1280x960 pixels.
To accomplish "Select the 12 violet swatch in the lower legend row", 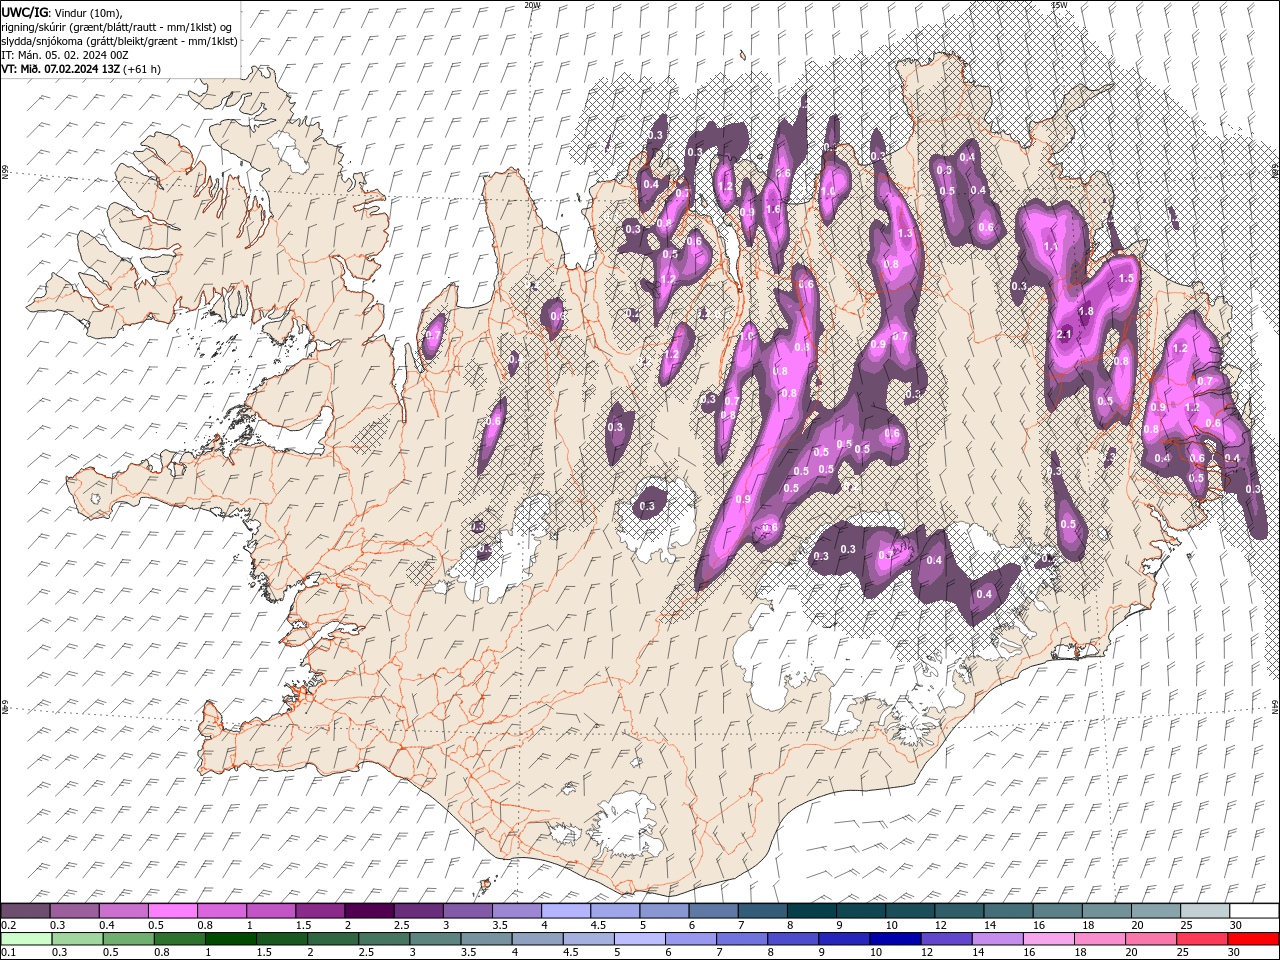I will (x=946, y=939).
